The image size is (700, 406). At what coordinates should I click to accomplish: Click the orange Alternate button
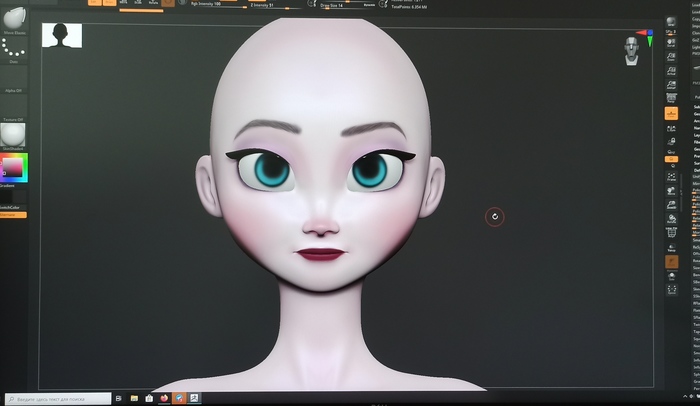point(13,215)
